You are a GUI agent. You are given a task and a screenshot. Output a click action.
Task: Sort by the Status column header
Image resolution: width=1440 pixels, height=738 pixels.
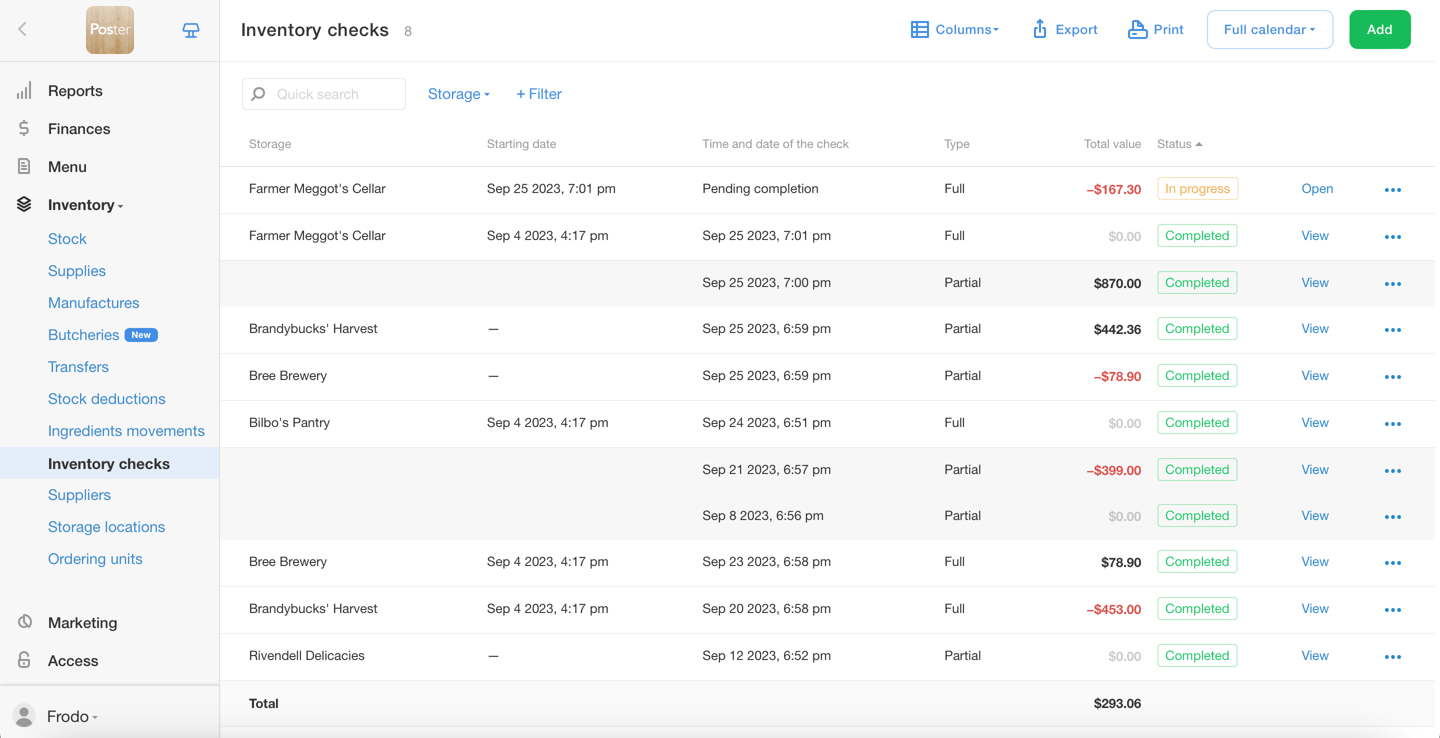[x=1180, y=144]
